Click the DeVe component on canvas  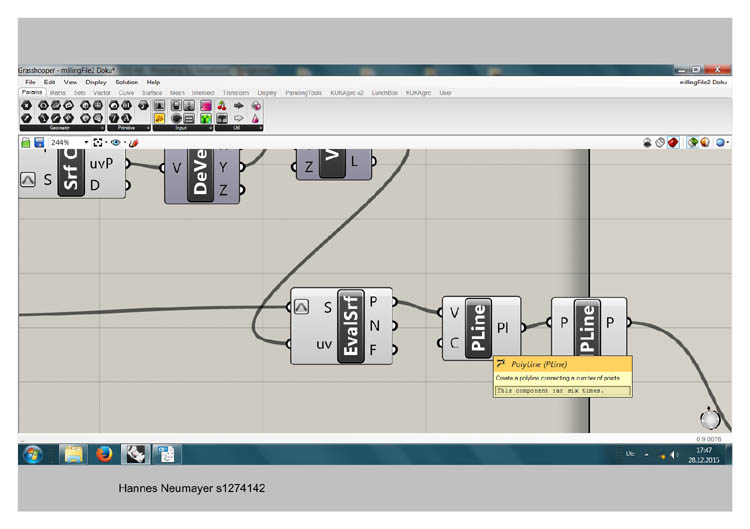point(202,175)
